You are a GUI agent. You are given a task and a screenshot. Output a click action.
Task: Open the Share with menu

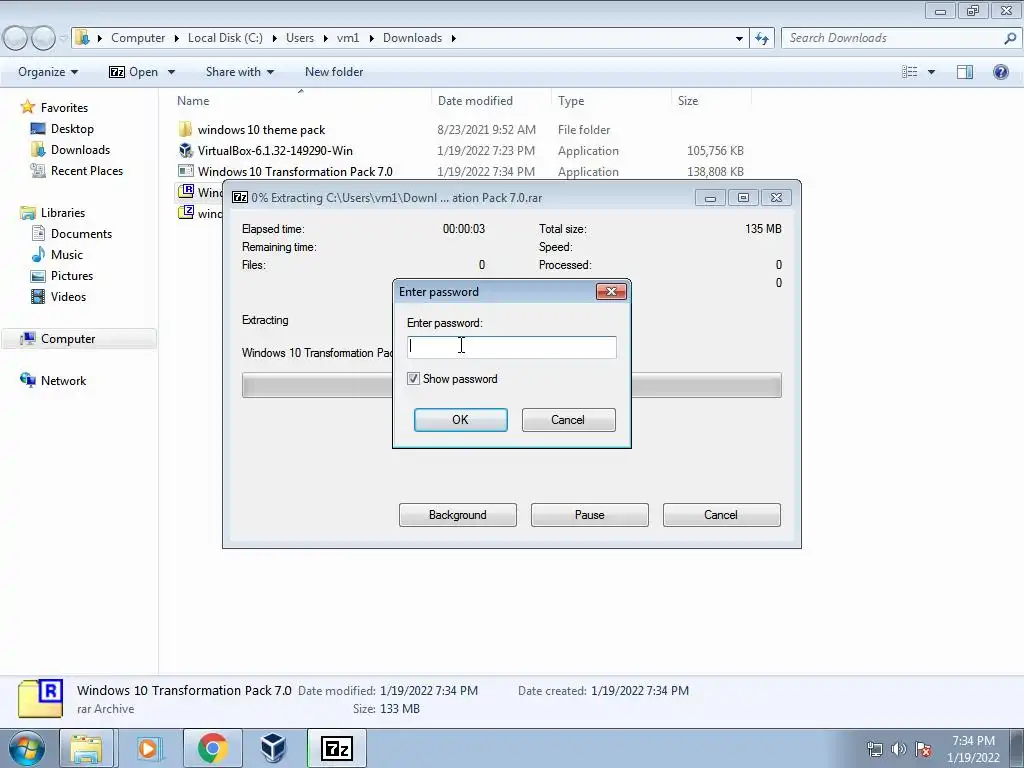(x=240, y=72)
